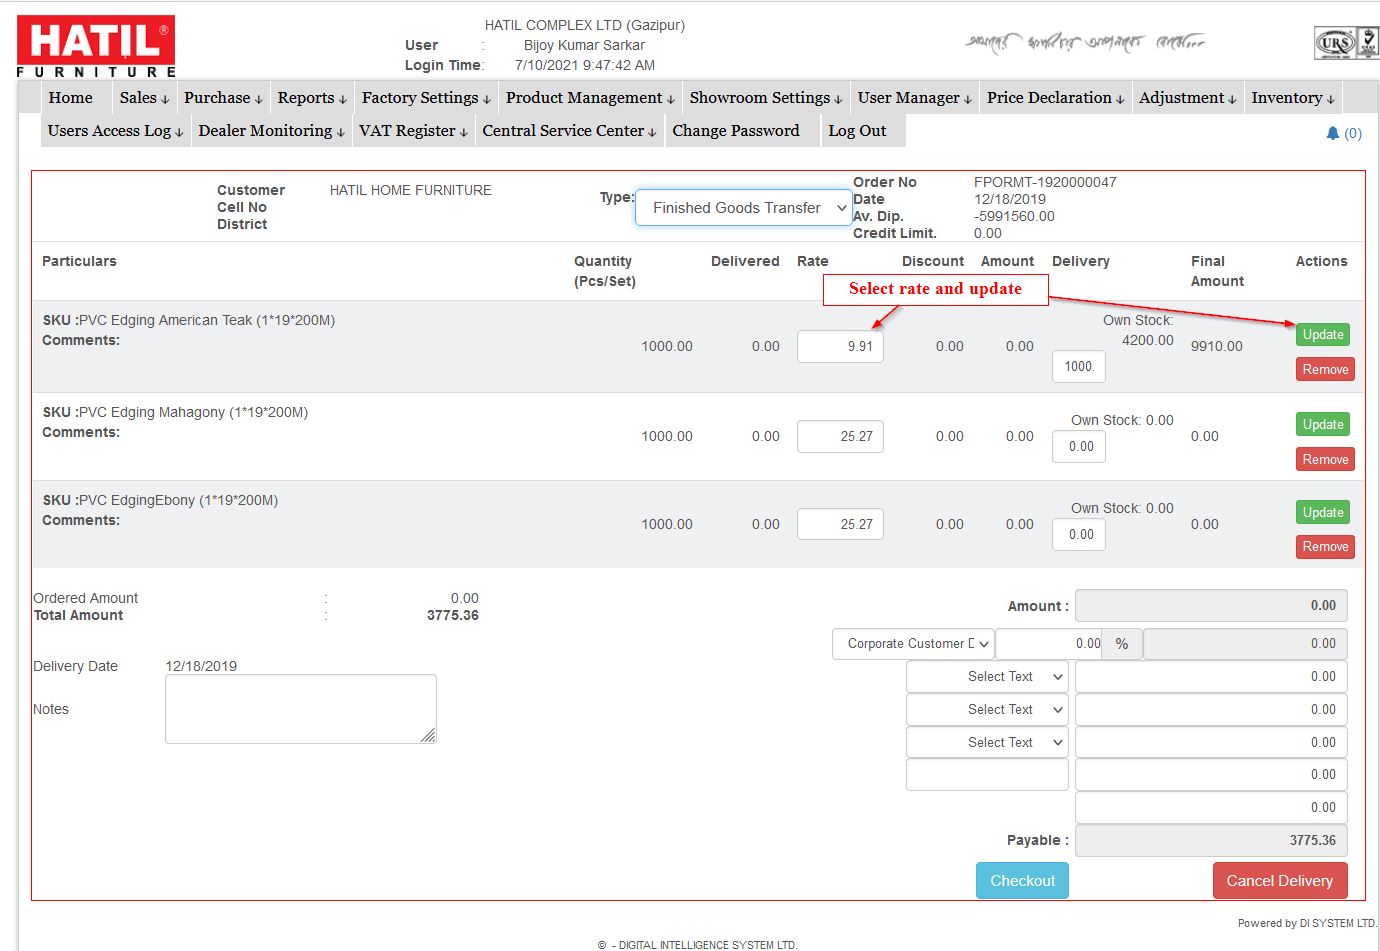The width and height of the screenshot is (1380, 951).
Task: Click the Payable field showing 3775.36
Action: pyautogui.click(x=1211, y=841)
